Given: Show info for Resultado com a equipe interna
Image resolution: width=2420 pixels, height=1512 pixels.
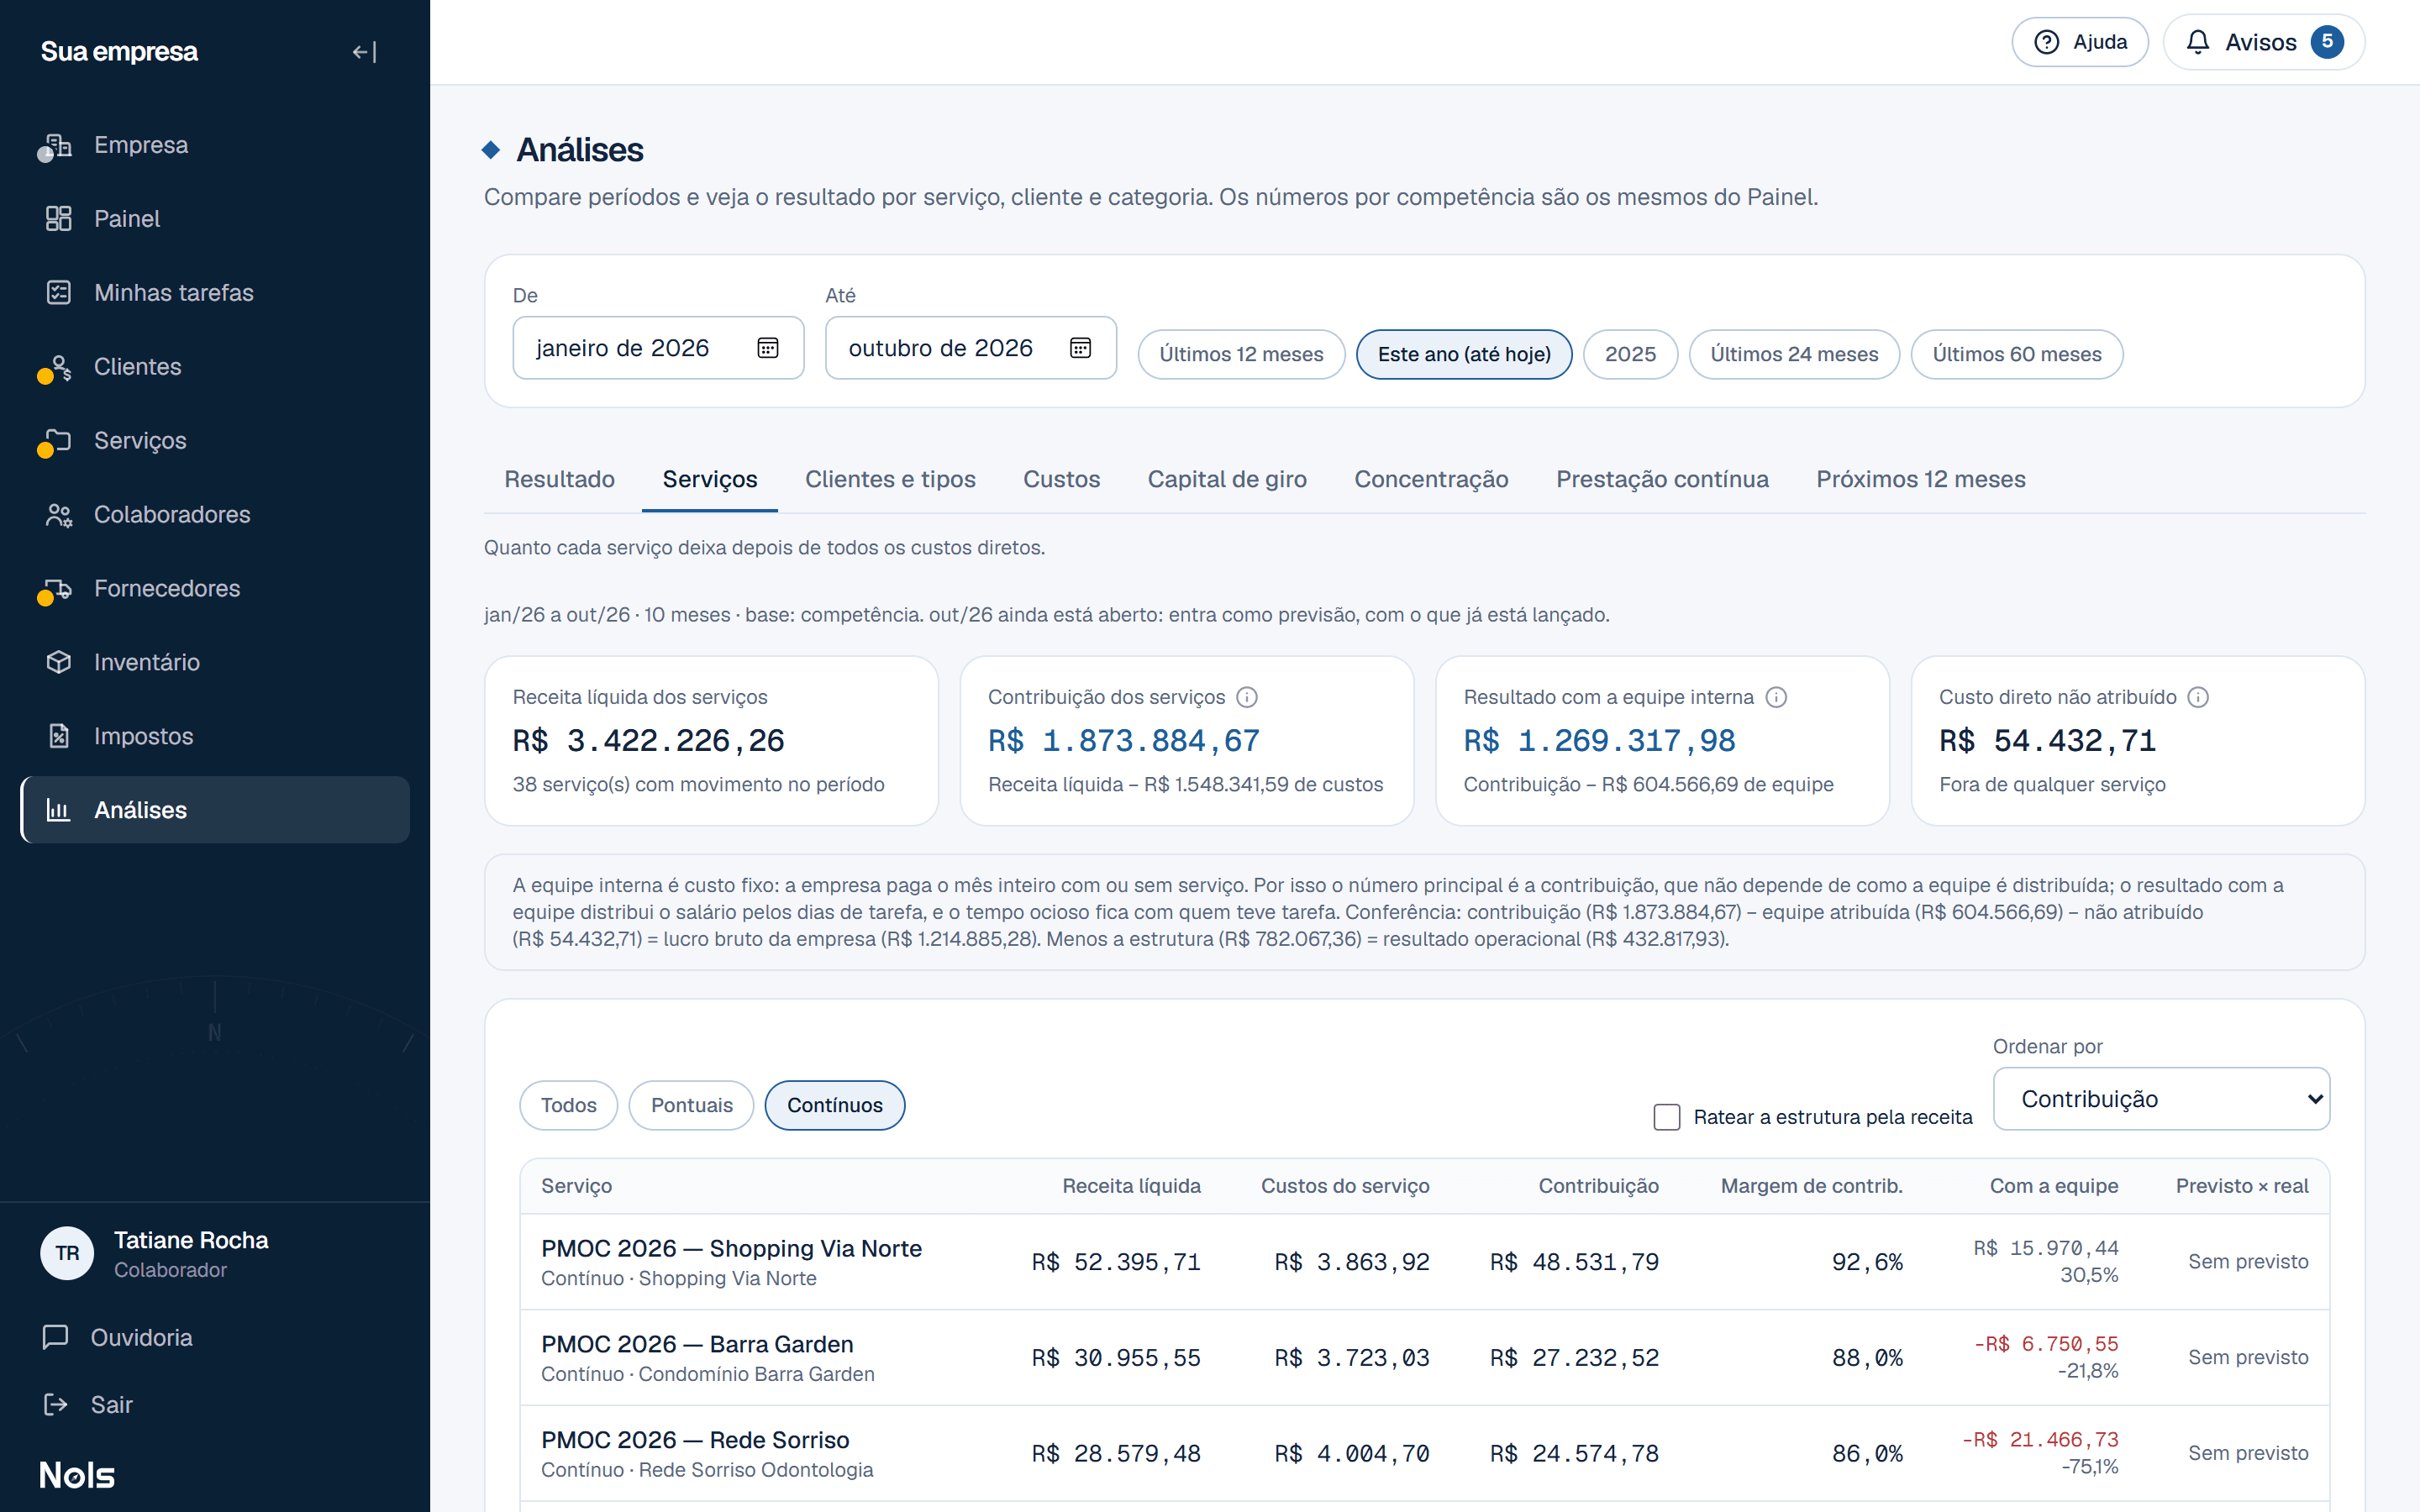Looking at the screenshot, I should 1776,697.
